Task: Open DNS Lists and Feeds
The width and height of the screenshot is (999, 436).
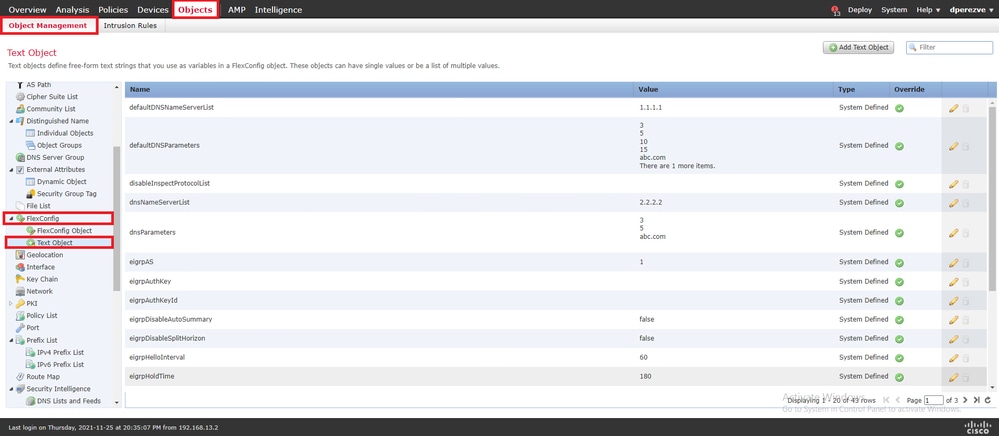Action: (x=68, y=401)
